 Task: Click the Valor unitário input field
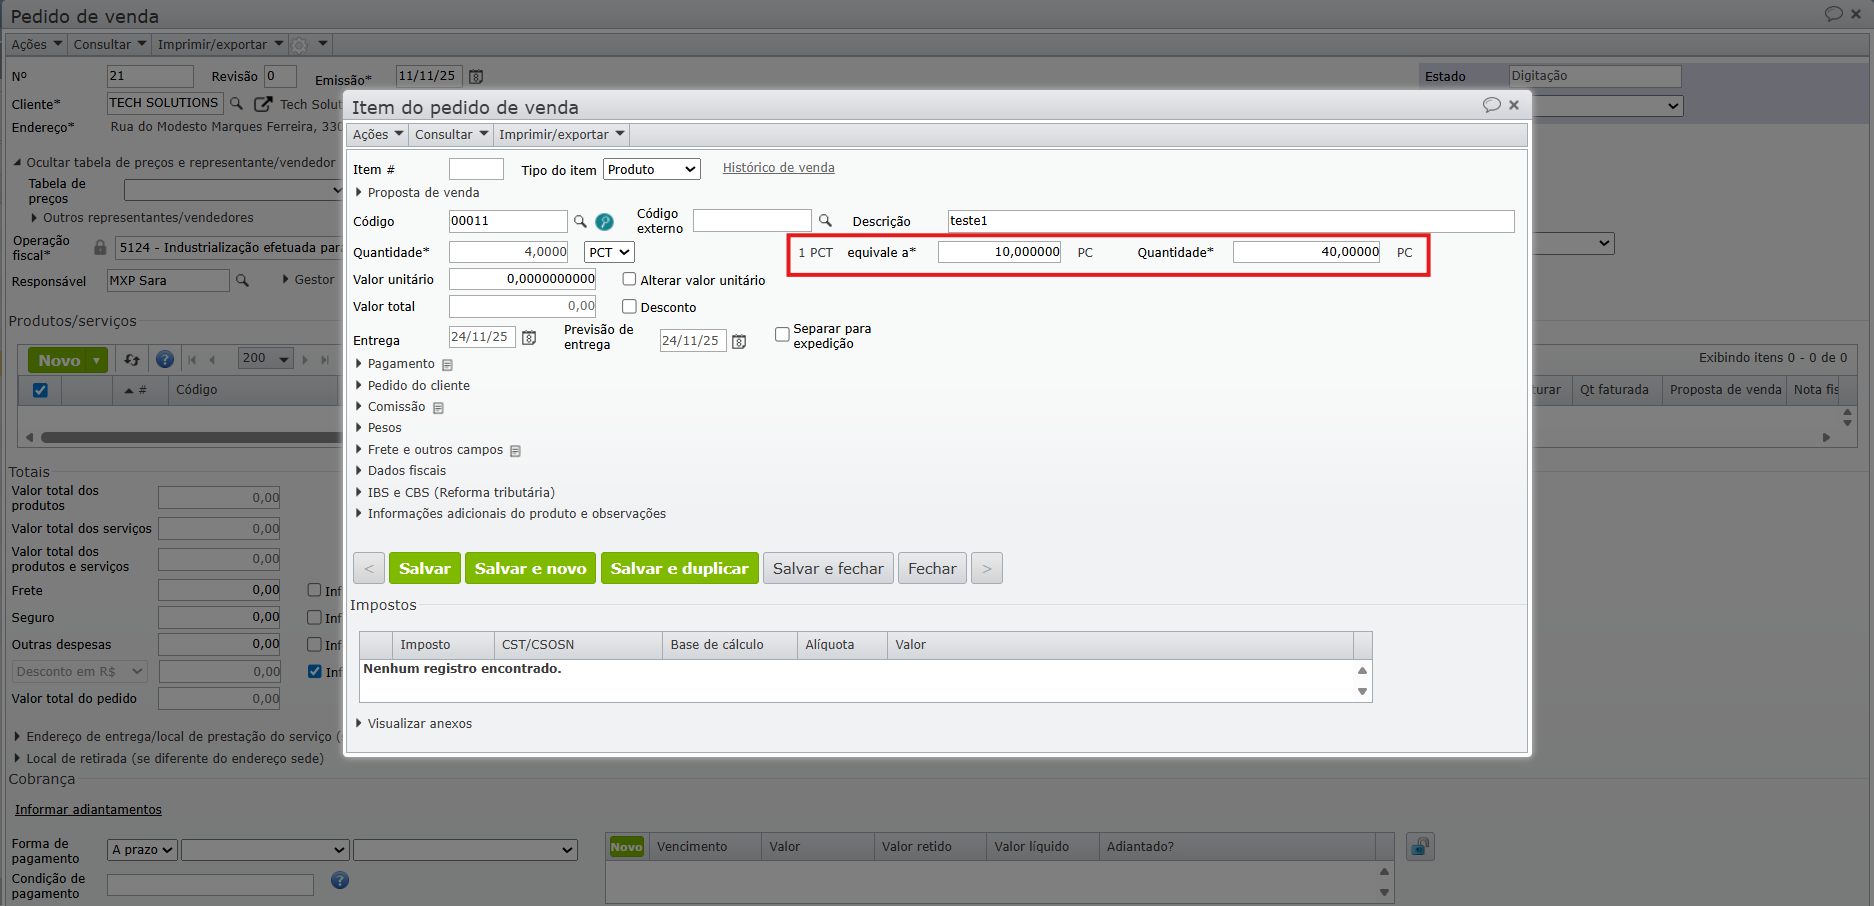[x=522, y=279]
